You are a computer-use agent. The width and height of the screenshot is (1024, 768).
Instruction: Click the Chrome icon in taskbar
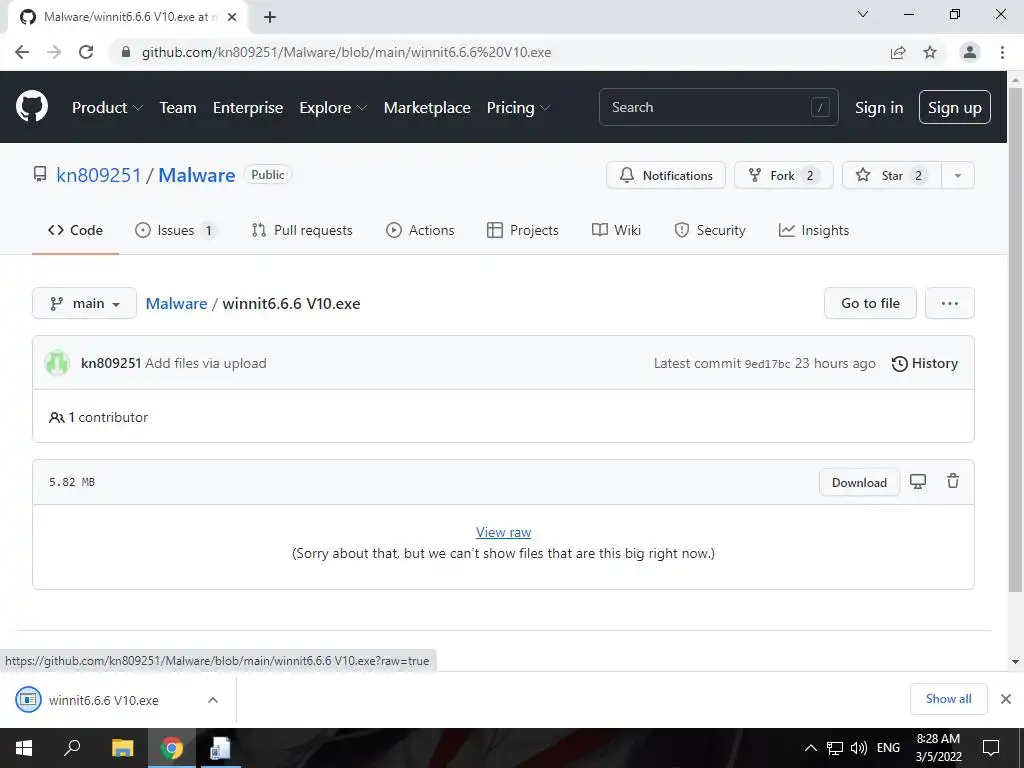(x=172, y=748)
